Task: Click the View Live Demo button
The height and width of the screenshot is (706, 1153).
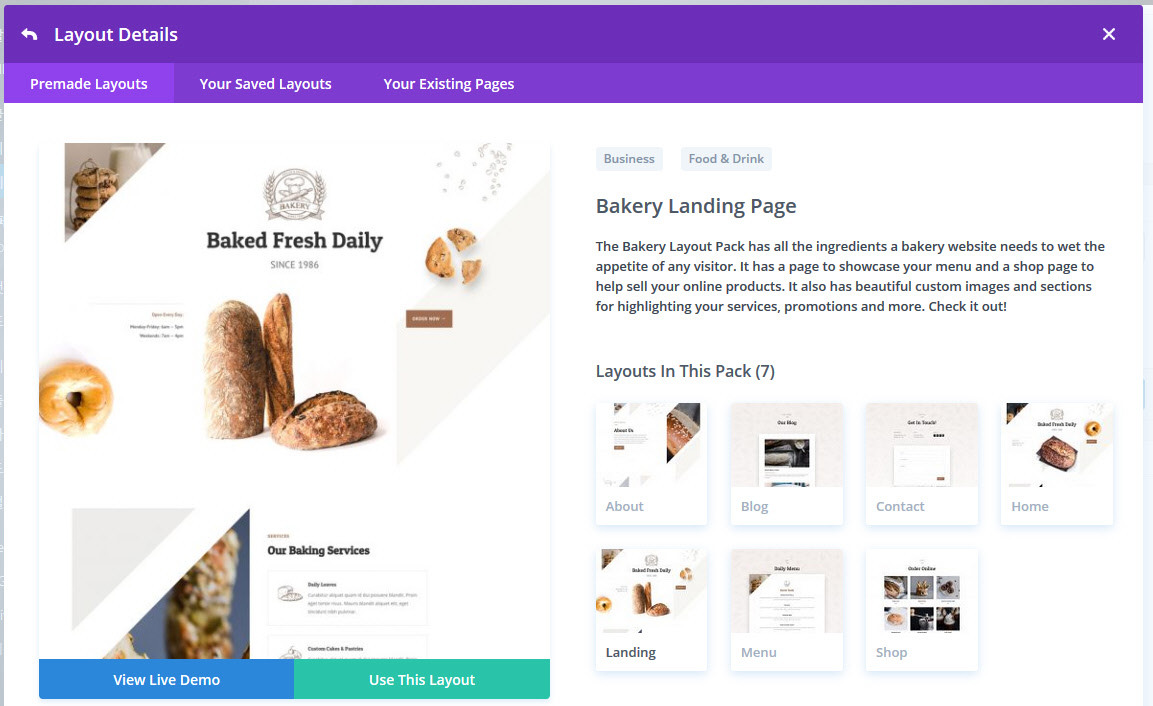Action: point(166,680)
